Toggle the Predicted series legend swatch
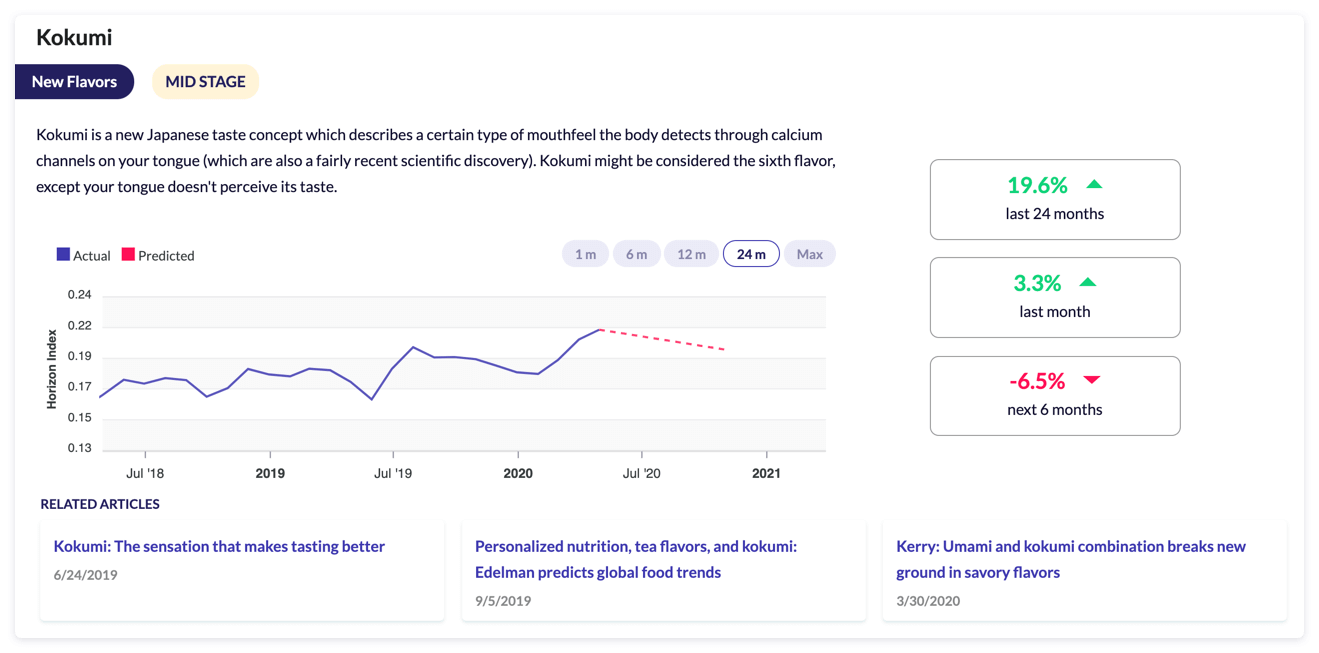Viewport: 1319px width, 653px height. click(128, 255)
